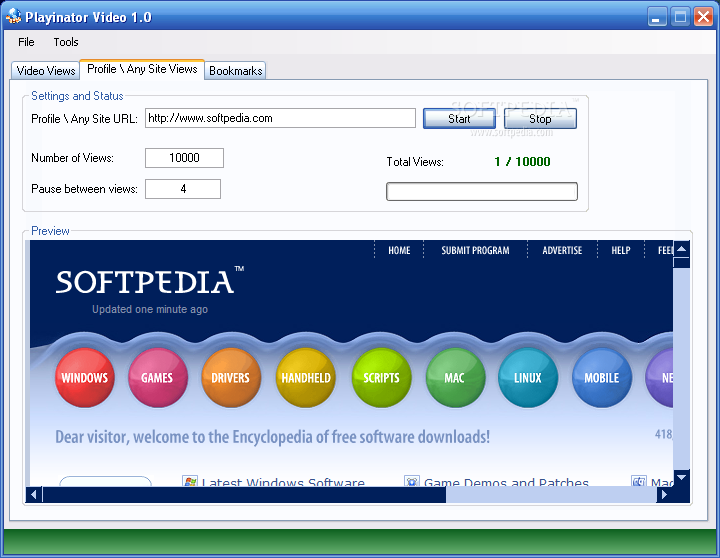
Task: Switch to the Bookmarks tab
Action: click(236, 71)
